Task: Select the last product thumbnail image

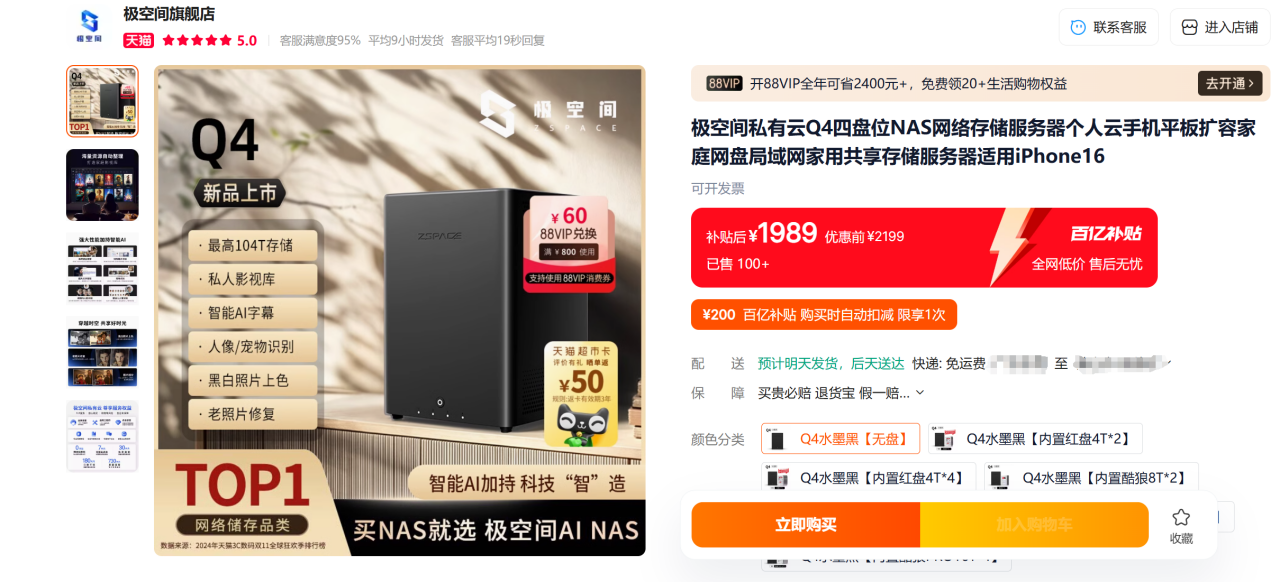Action: [x=102, y=436]
